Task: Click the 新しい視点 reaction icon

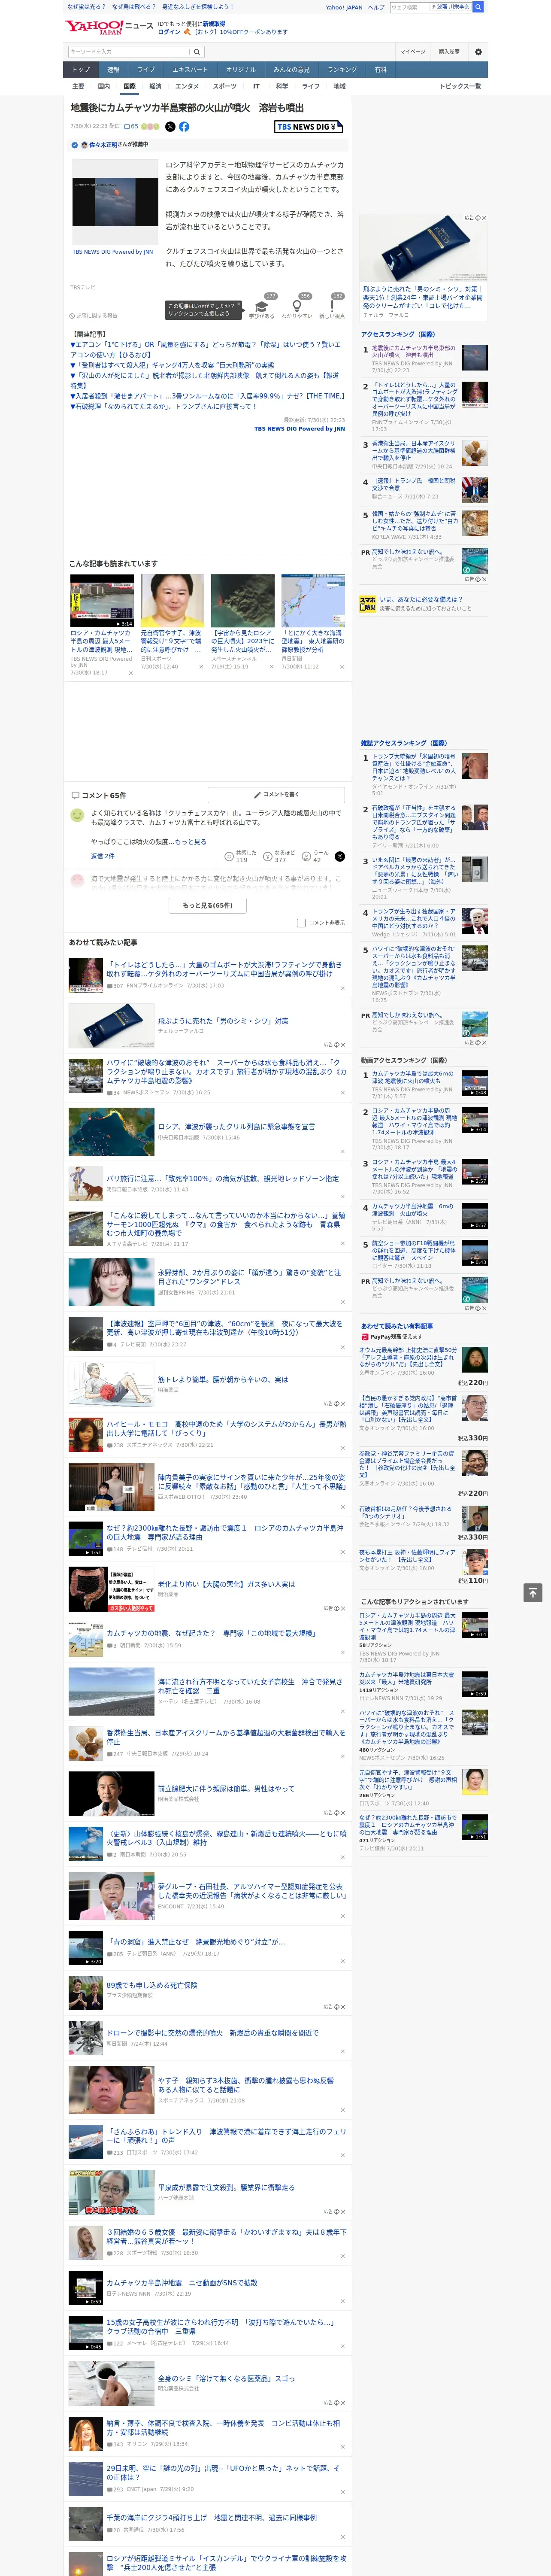Action: (x=332, y=307)
